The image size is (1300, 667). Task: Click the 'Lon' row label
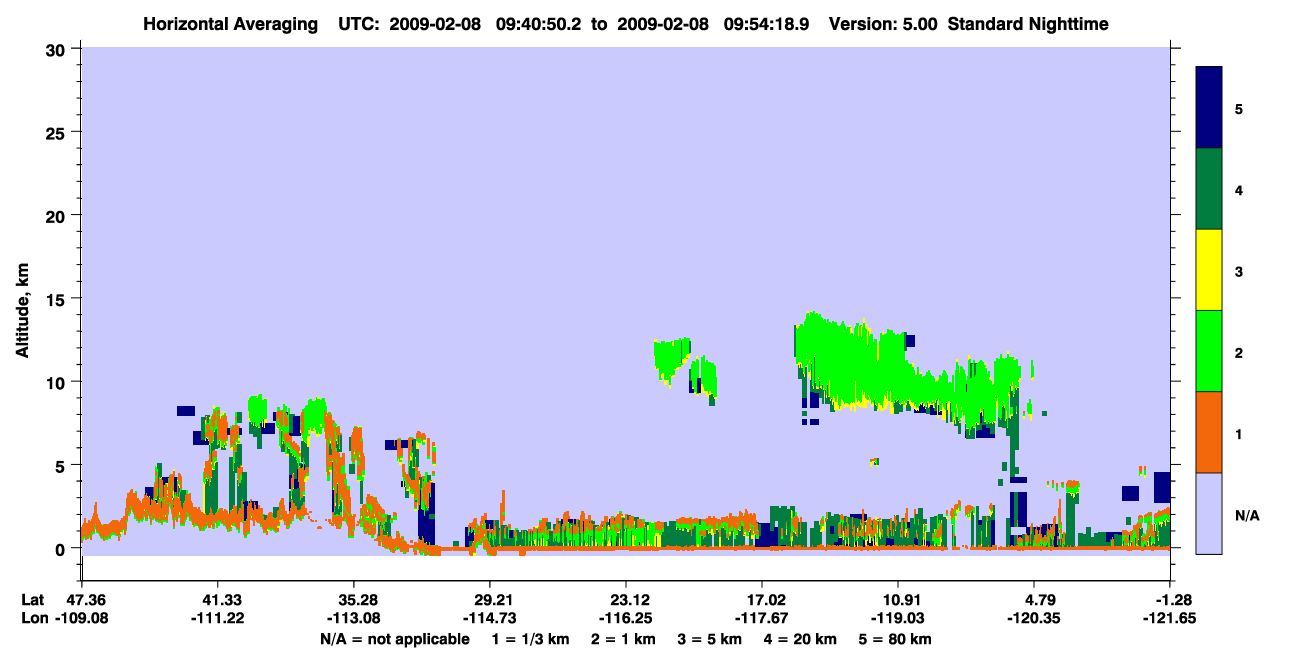34,618
